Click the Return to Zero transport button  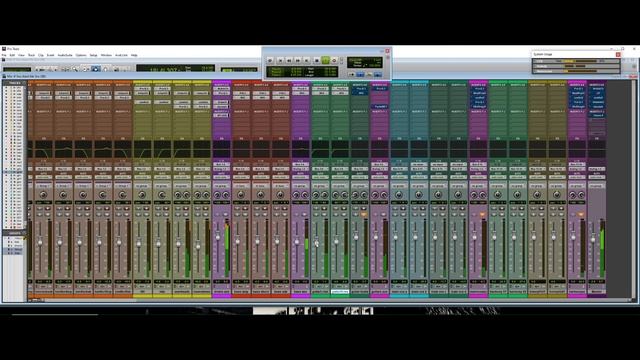[280, 60]
